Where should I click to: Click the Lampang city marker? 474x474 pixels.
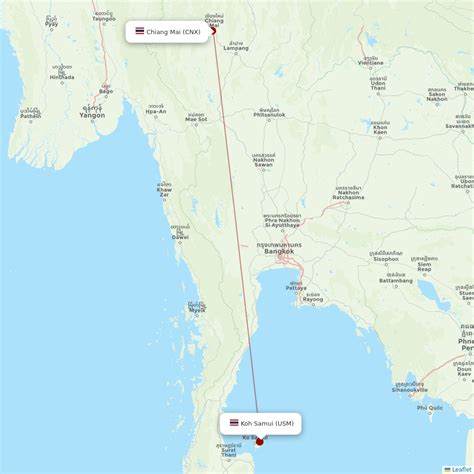[236, 53]
